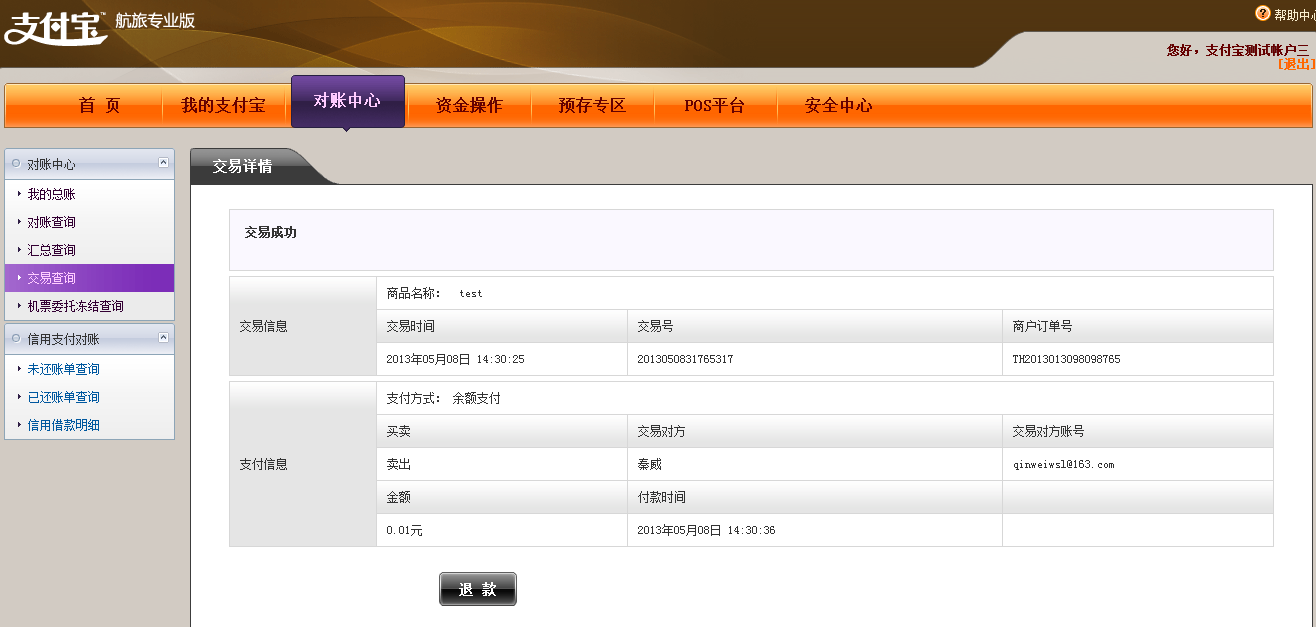This screenshot has width=1316, height=627.
Task: Open 信用借款明细 in the sidebar
Action: pos(63,425)
